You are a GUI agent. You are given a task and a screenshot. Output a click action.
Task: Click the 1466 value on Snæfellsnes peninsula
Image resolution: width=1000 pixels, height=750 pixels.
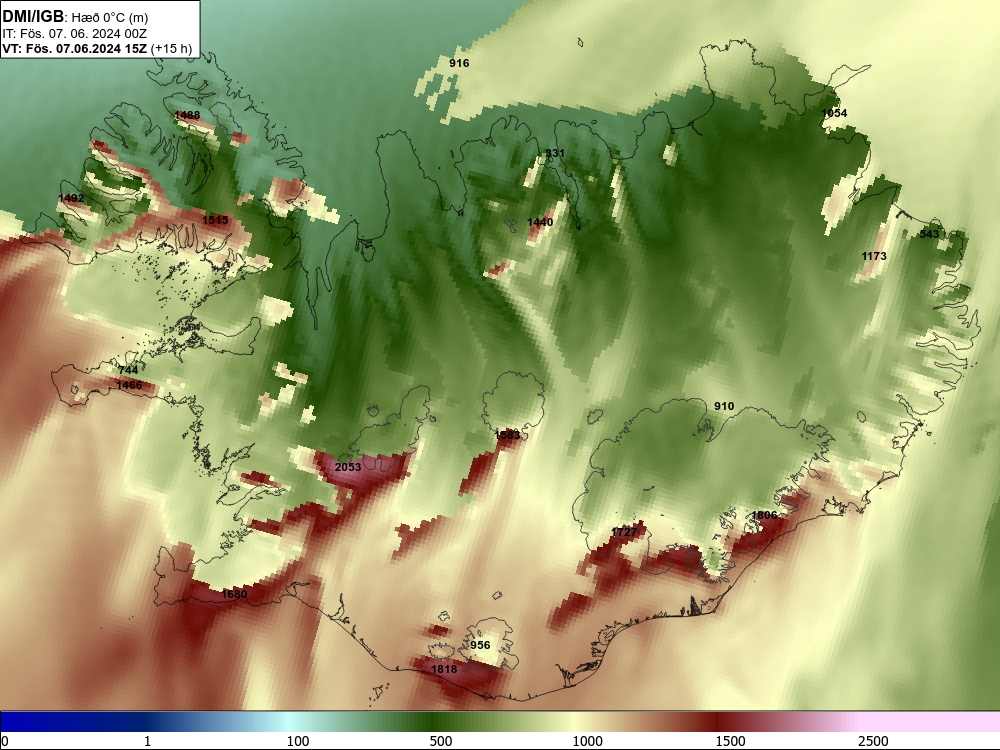coord(129,385)
